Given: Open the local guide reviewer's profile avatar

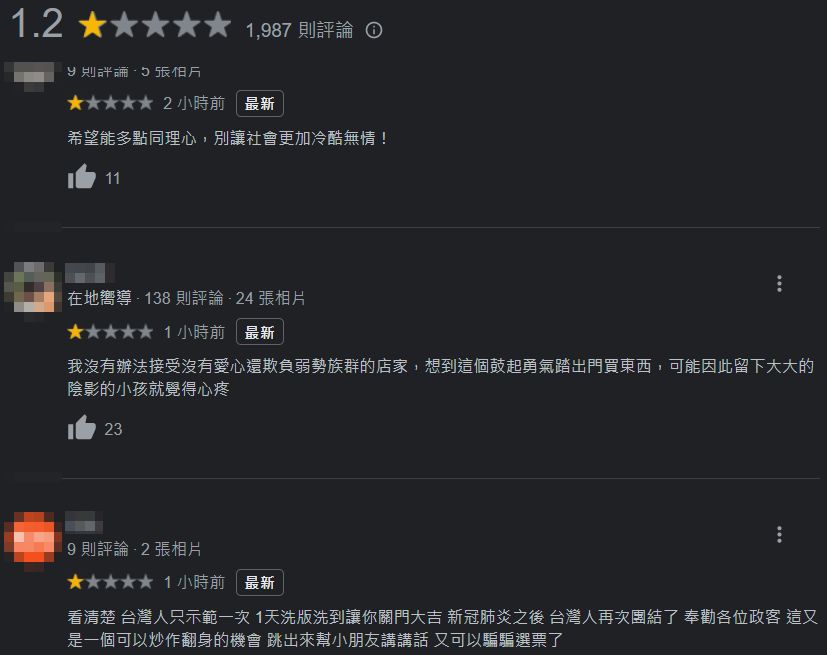Looking at the screenshot, I should (33, 284).
